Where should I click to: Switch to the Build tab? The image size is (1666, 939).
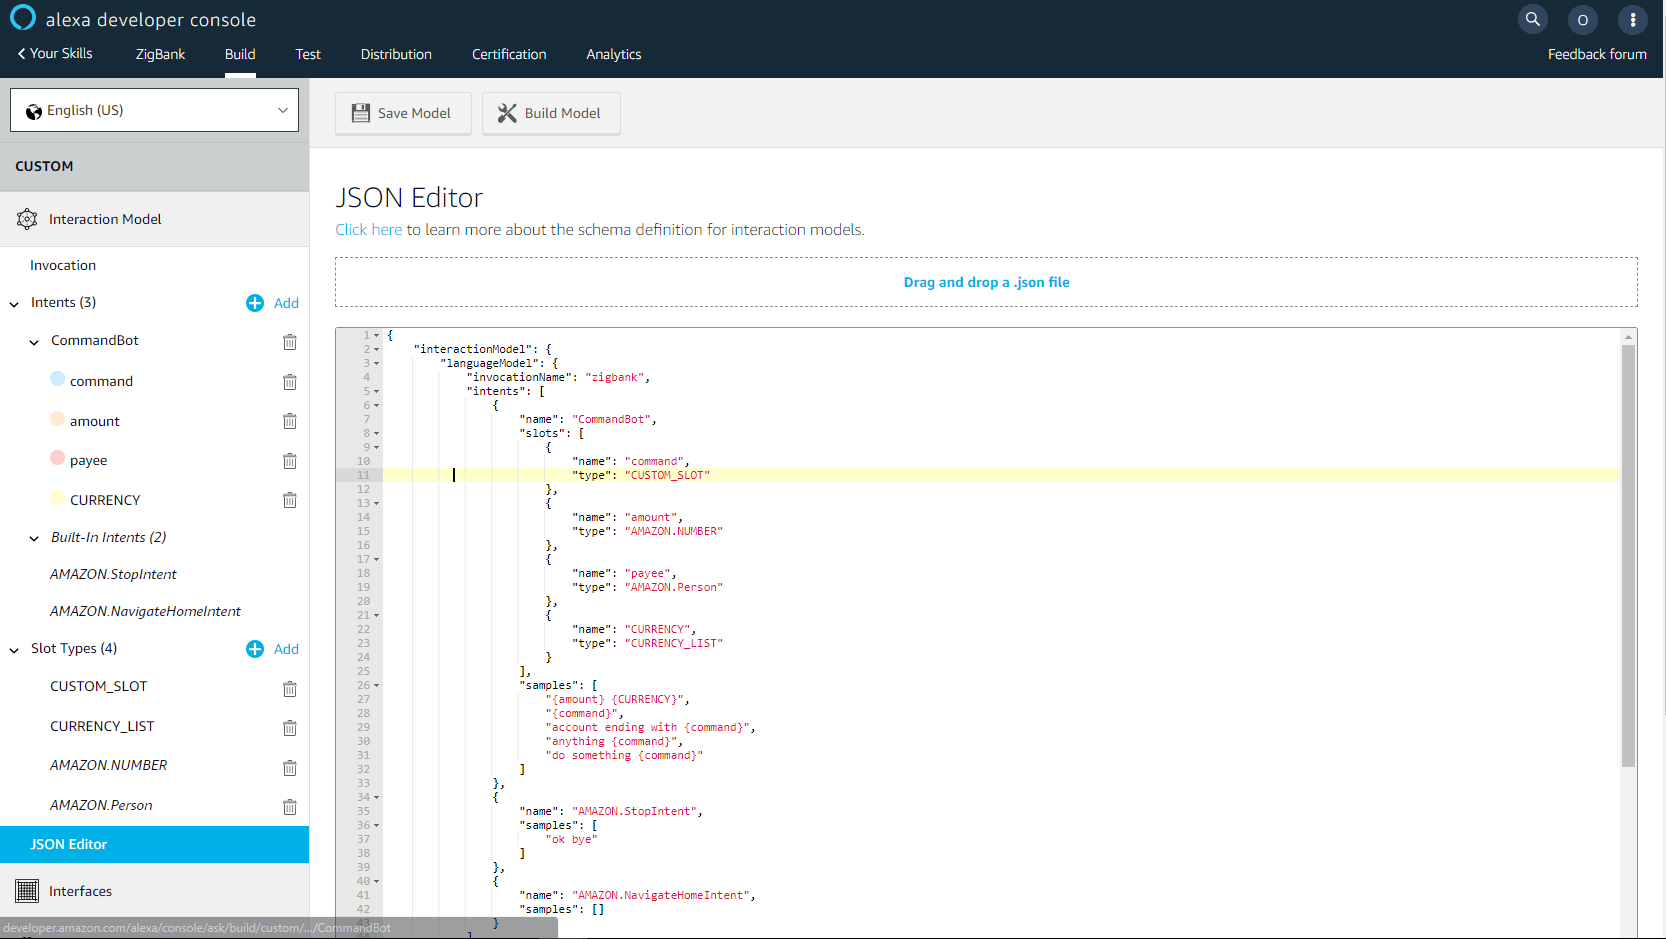(x=240, y=54)
